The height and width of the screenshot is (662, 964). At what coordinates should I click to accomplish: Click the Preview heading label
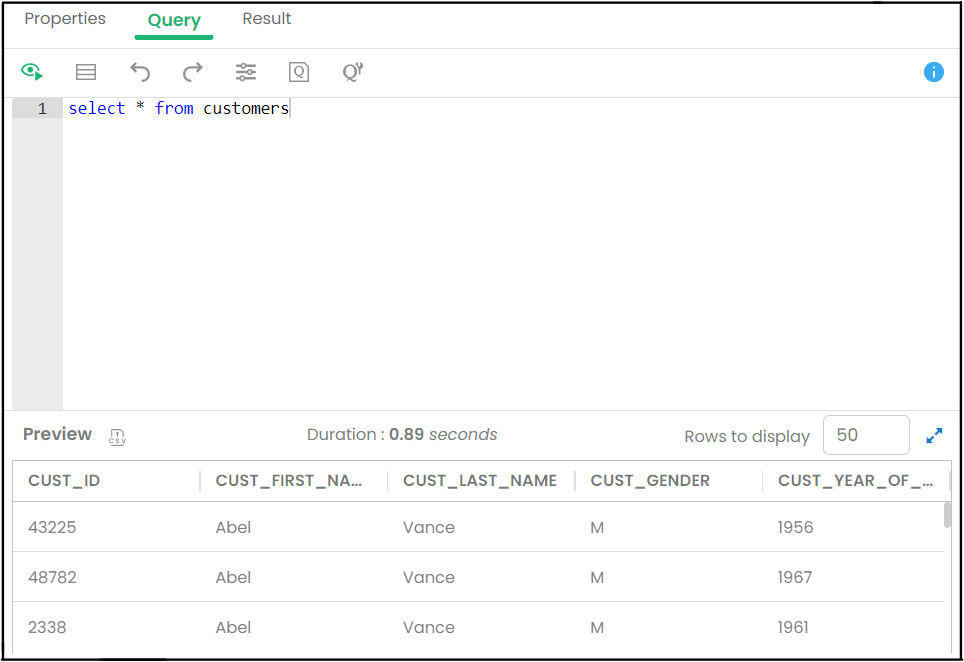point(57,434)
